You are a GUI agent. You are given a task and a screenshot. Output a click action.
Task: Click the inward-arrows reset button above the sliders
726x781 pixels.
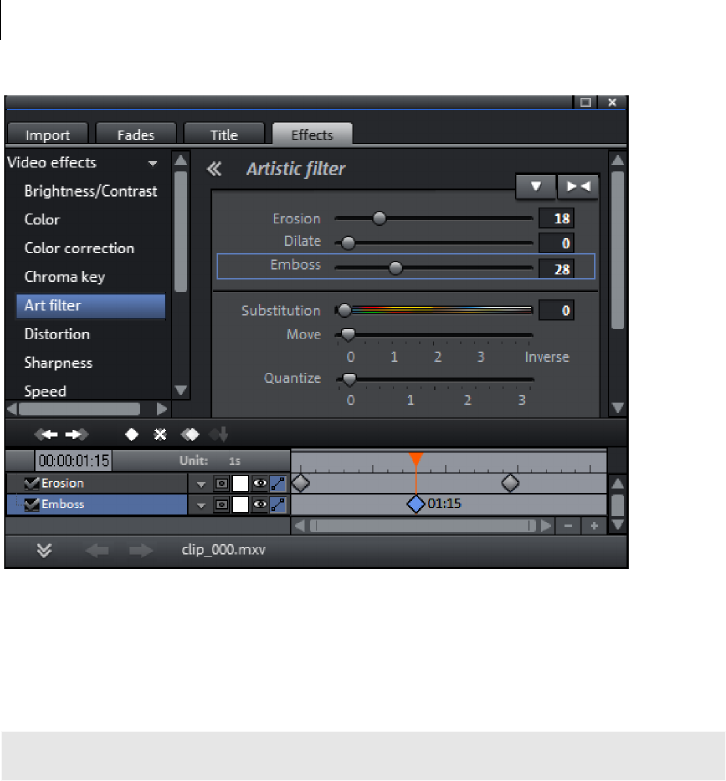(578, 187)
